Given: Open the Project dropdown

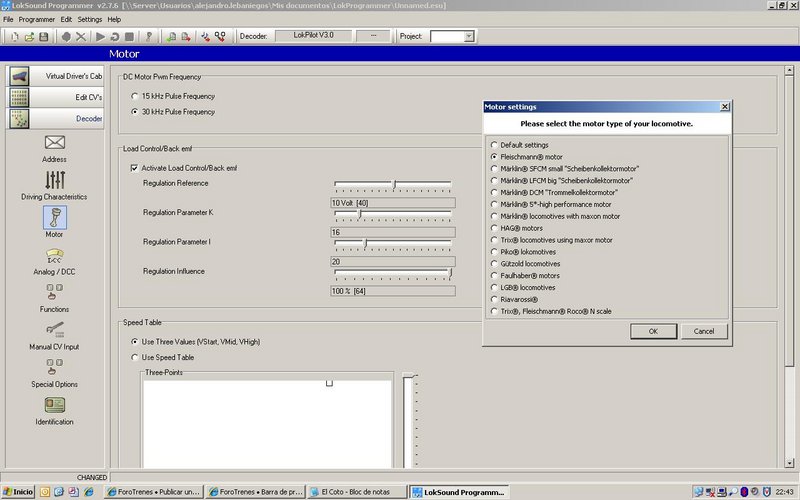Looking at the screenshot, I should pos(469,36).
